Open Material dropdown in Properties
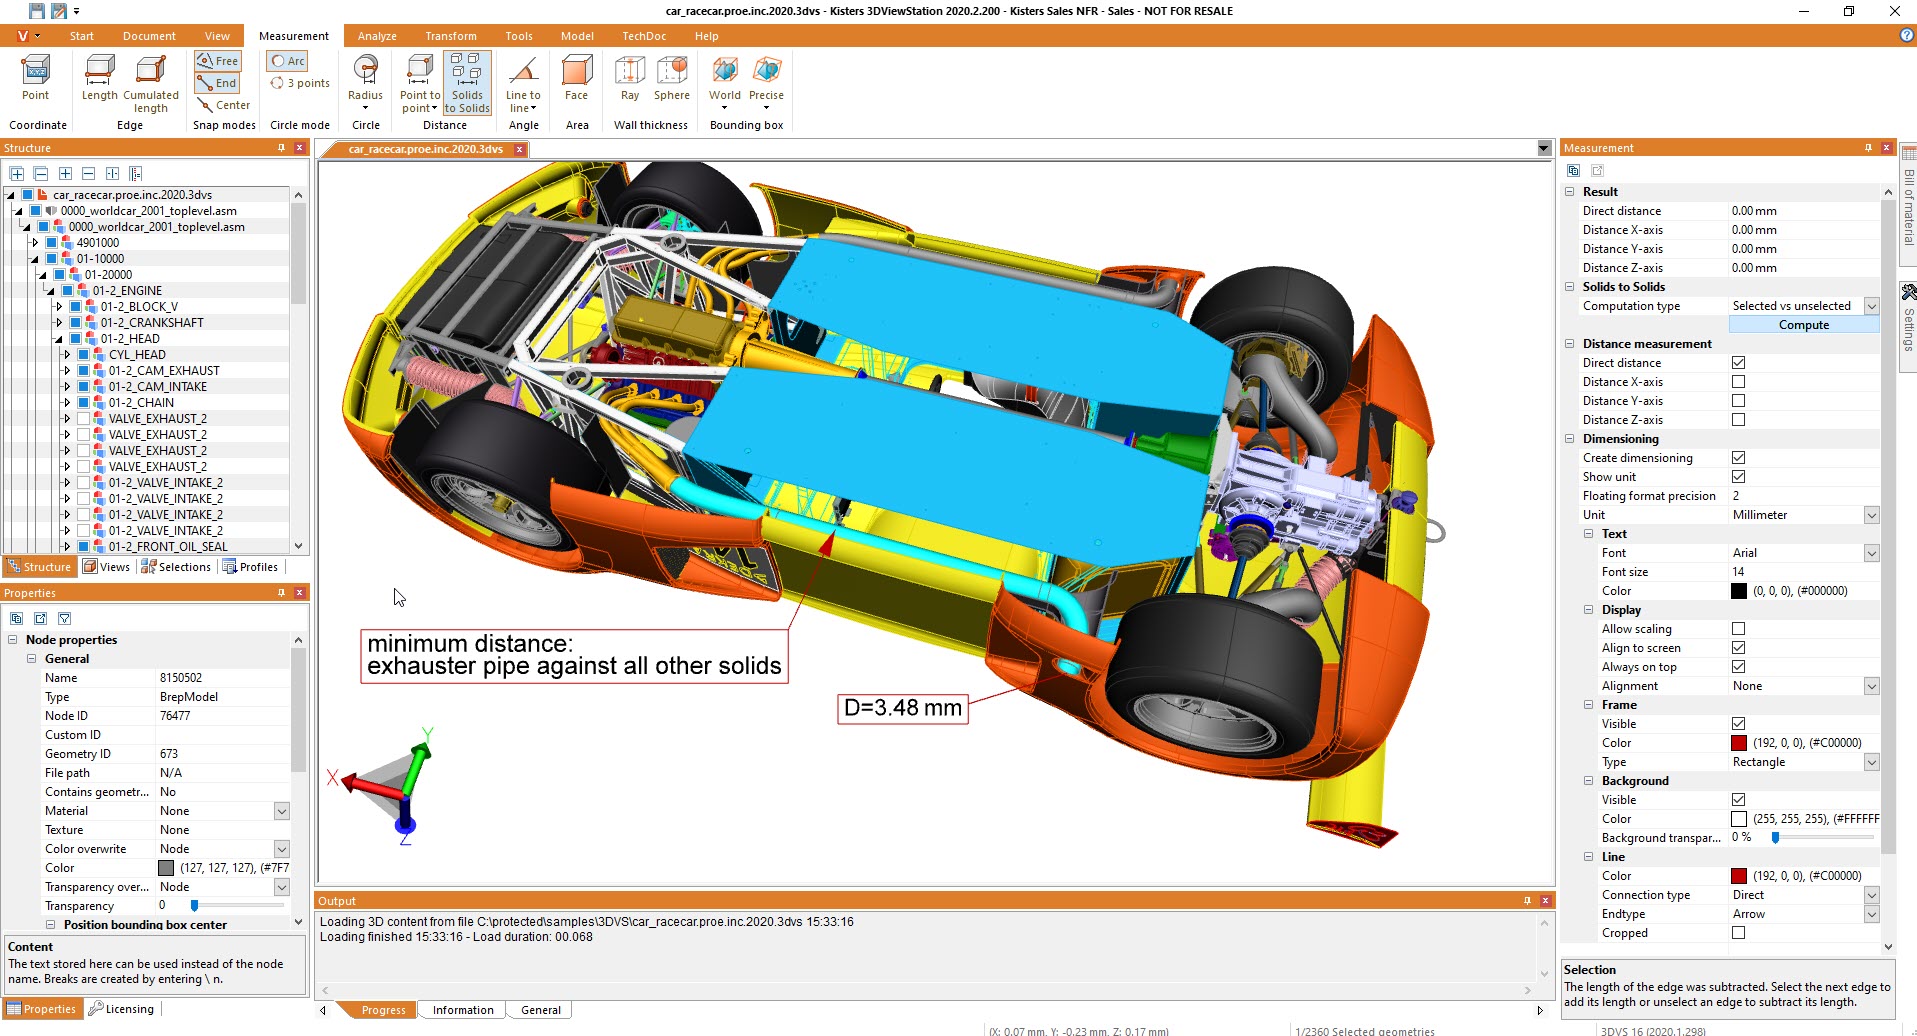This screenshot has height=1036, width=1917. (x=281, y=811)
